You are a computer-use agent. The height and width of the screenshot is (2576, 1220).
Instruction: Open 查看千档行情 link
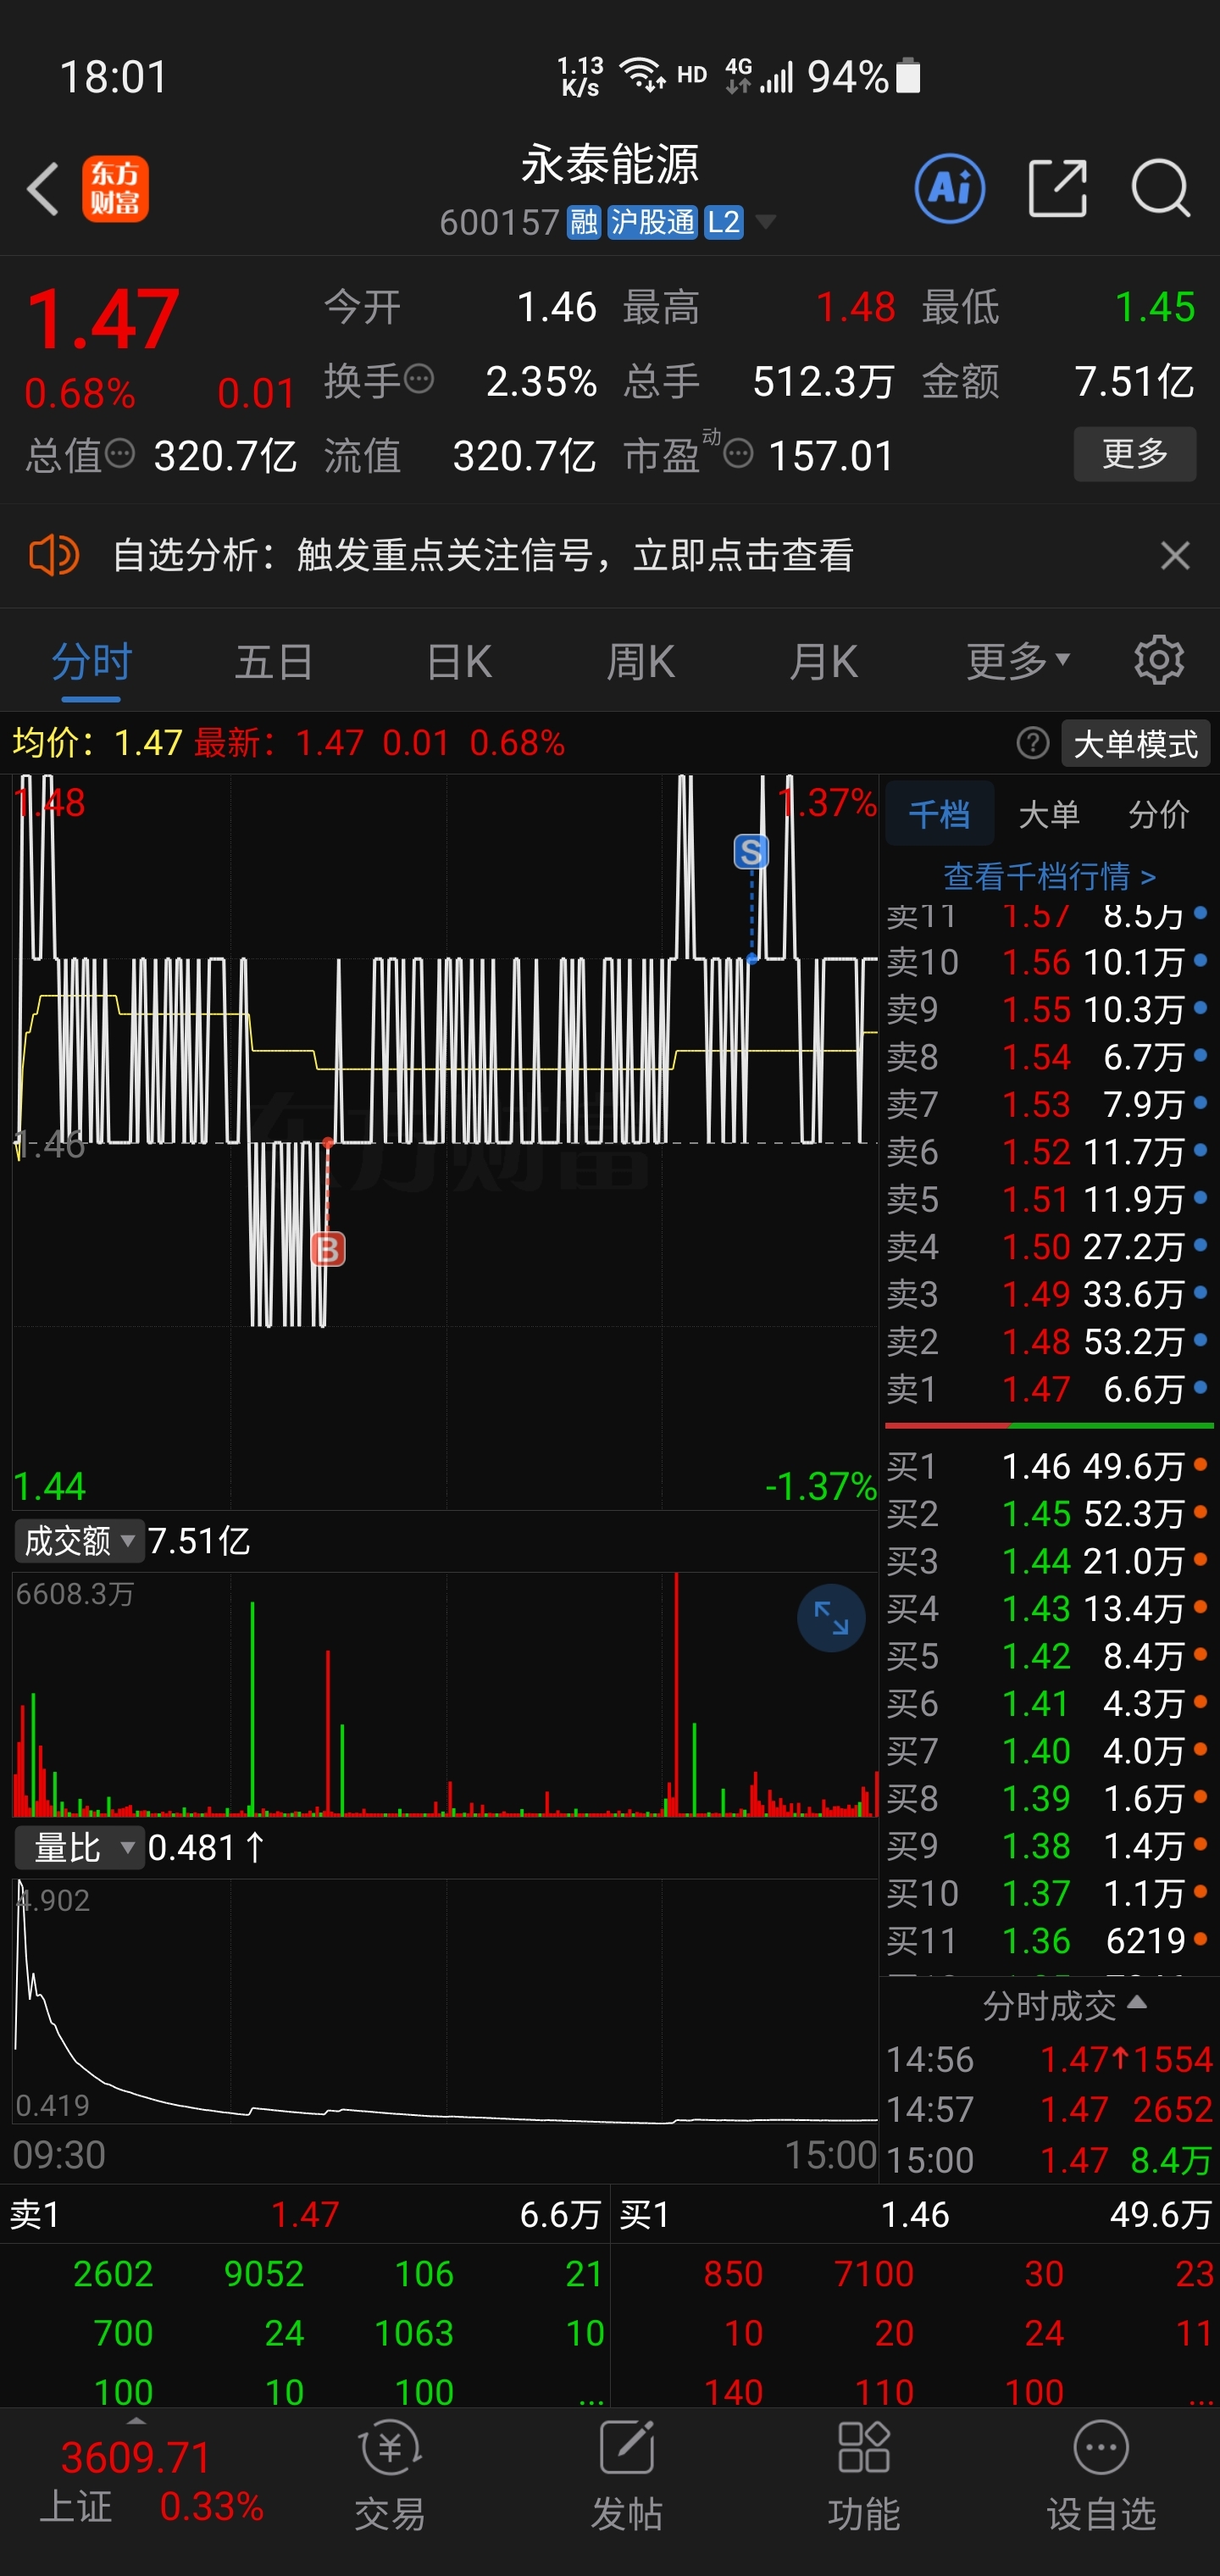coord(1049,877)
